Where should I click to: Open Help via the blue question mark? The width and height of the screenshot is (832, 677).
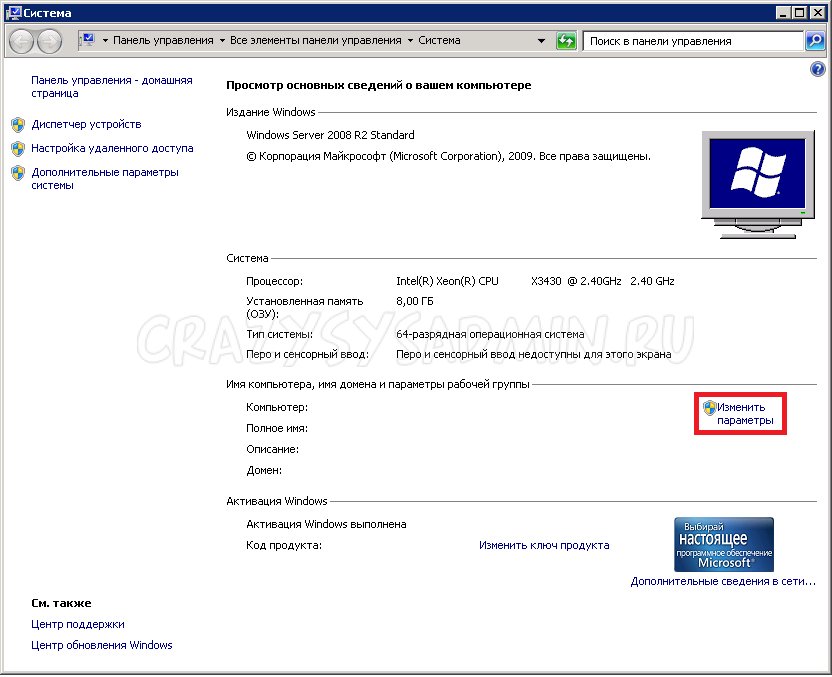[x=817, y=69]
